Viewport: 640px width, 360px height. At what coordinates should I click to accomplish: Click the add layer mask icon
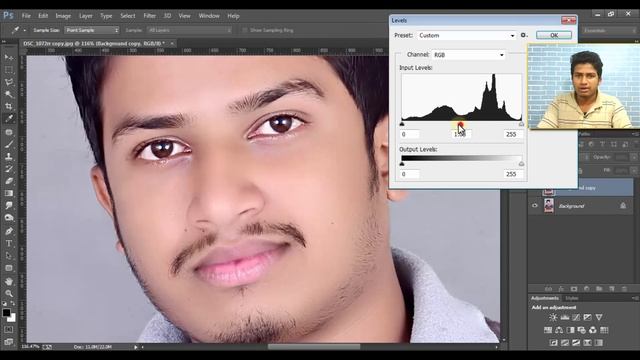coord(574,289)
